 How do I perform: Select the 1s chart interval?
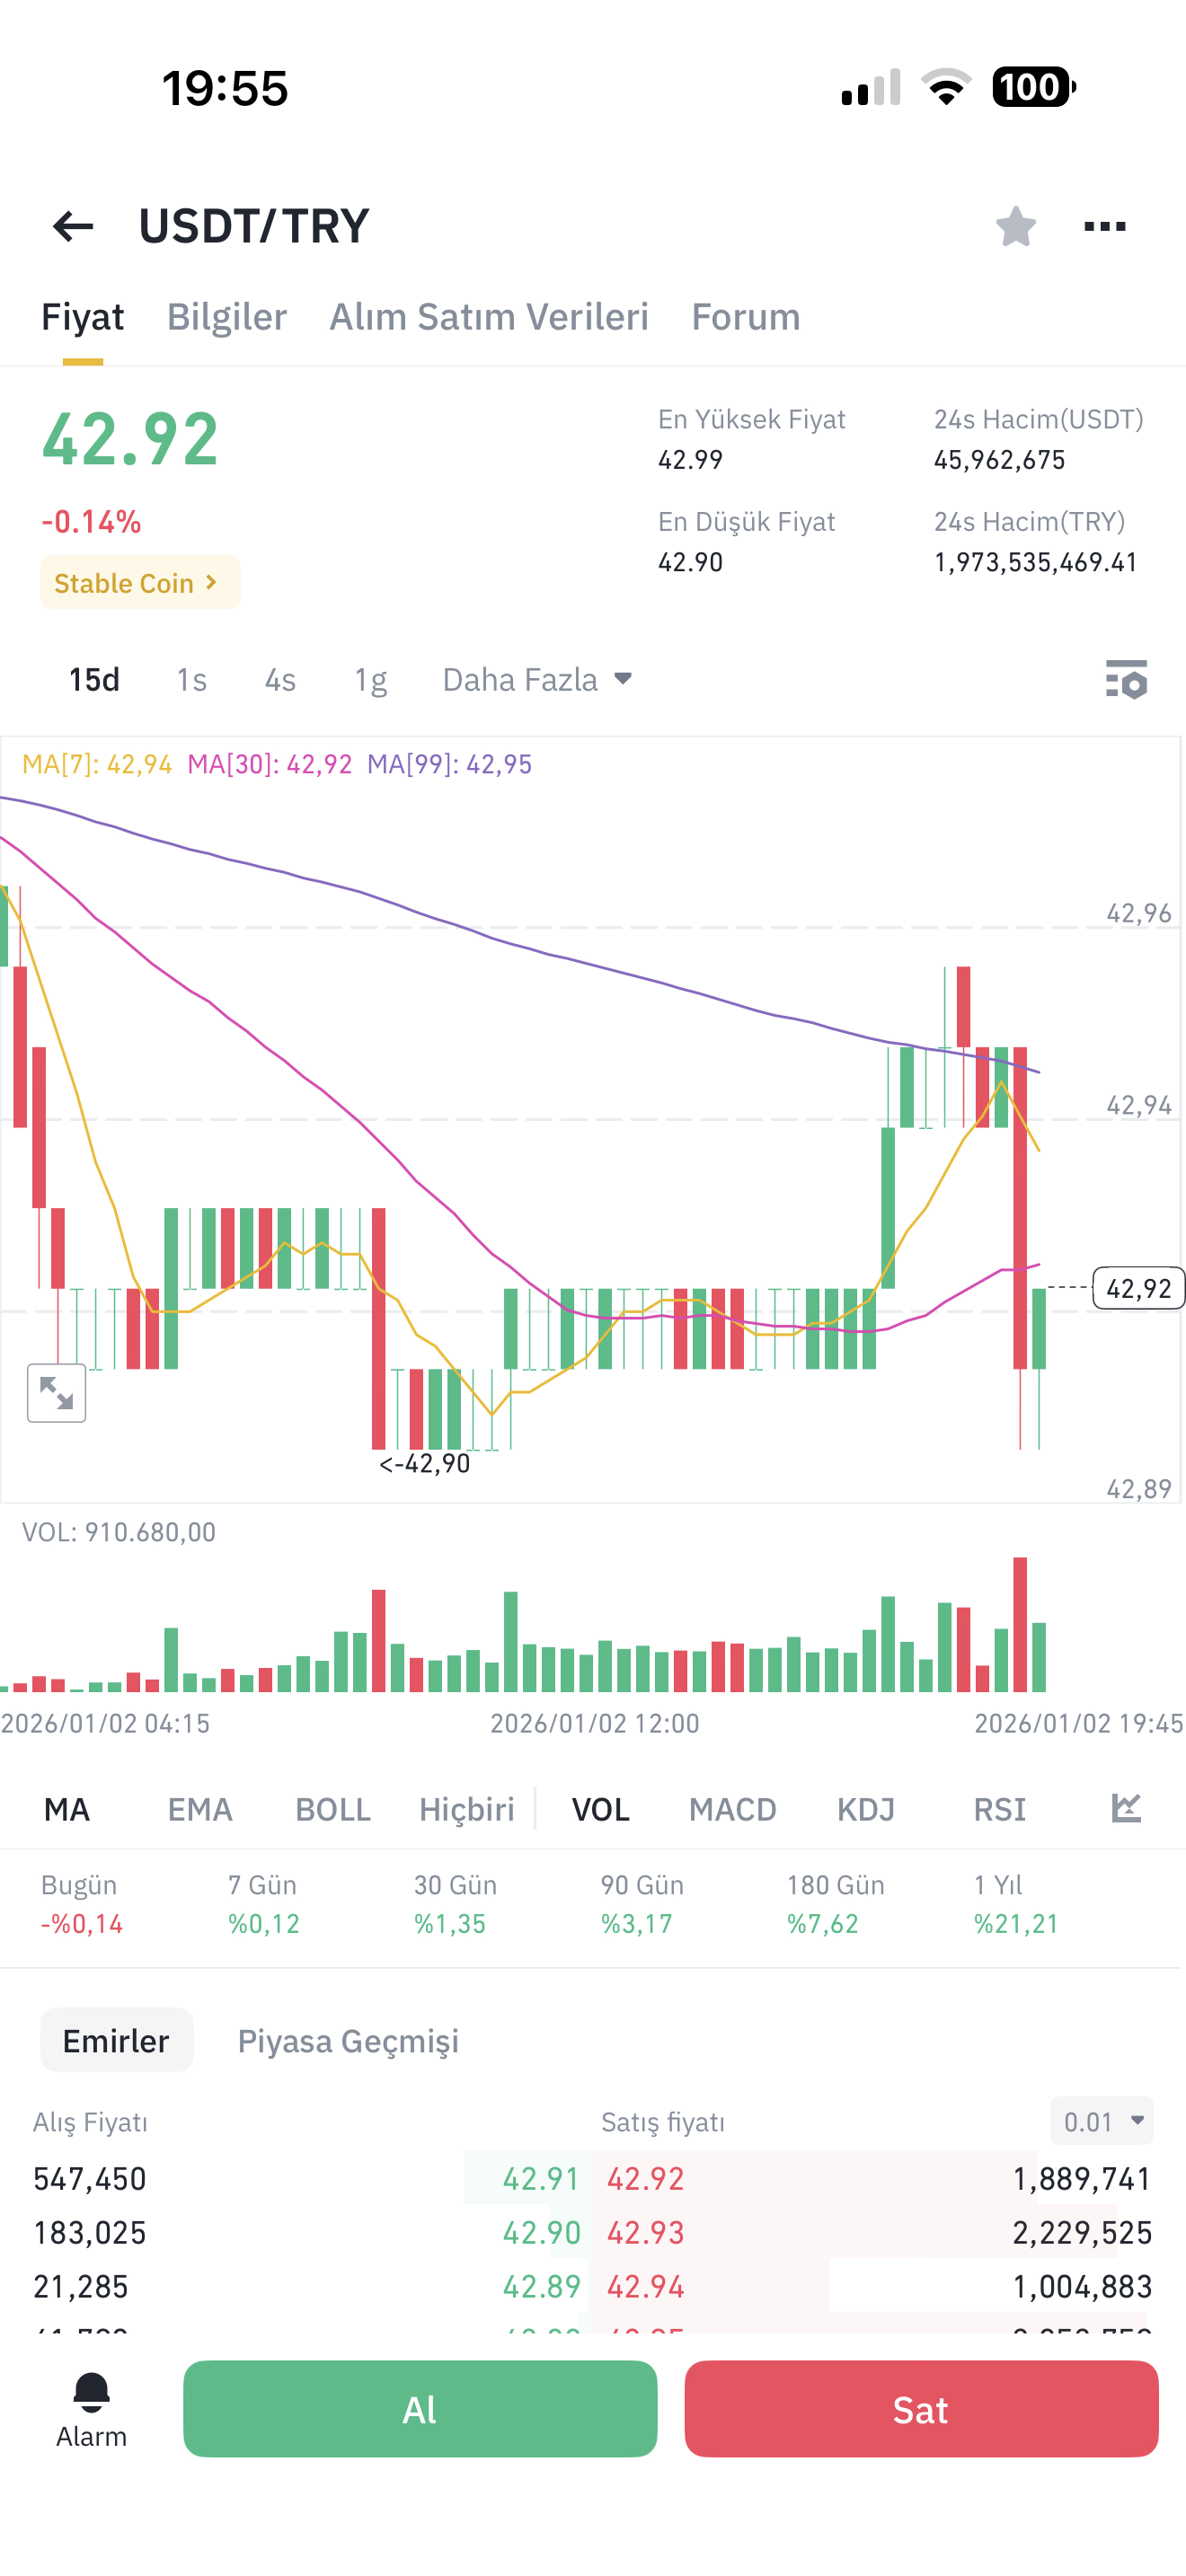pyautogui.click(x=191, y=680)
